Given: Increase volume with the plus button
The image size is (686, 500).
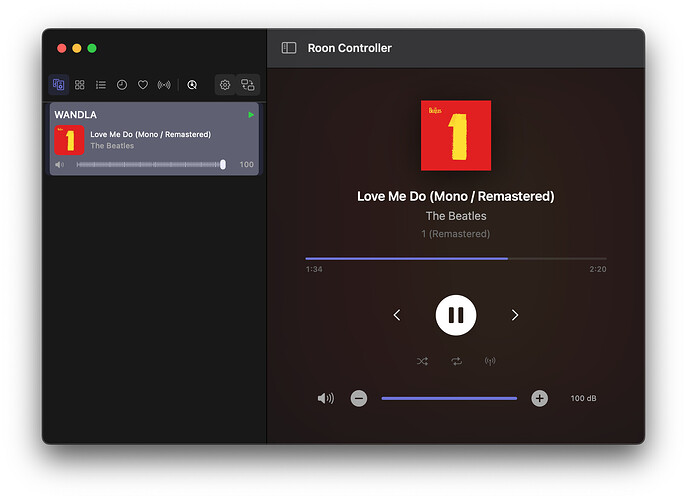Looking at the screenshot, I should [540, 398].
